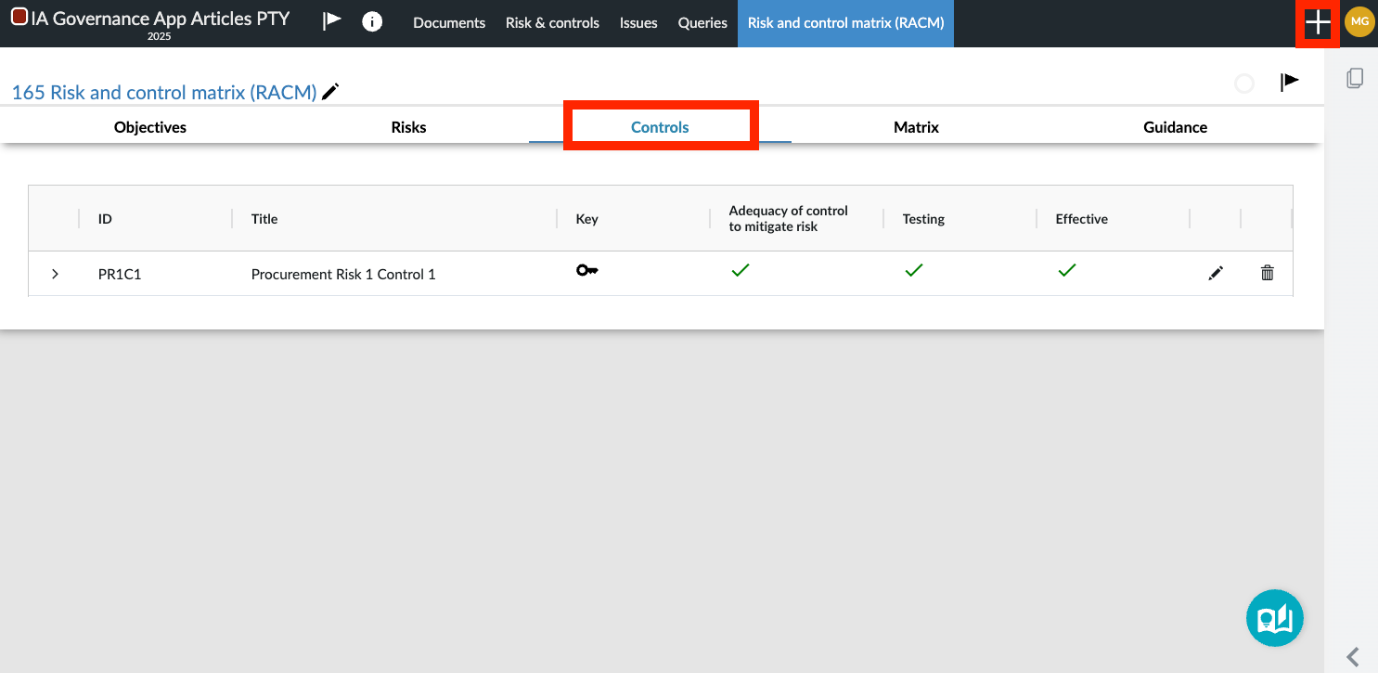Open the teal guide book button
The width and height of the screenshot is (1378, 673).
1275,618
